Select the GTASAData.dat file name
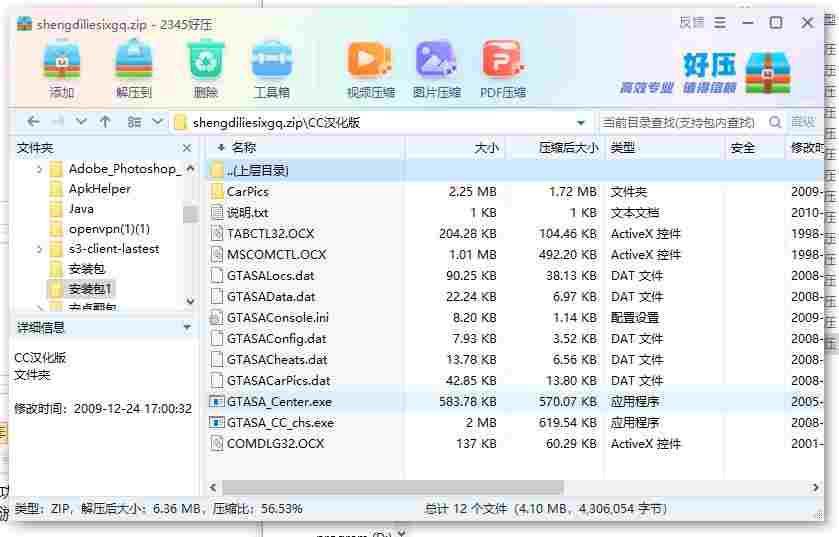 (x=271, y=296)
